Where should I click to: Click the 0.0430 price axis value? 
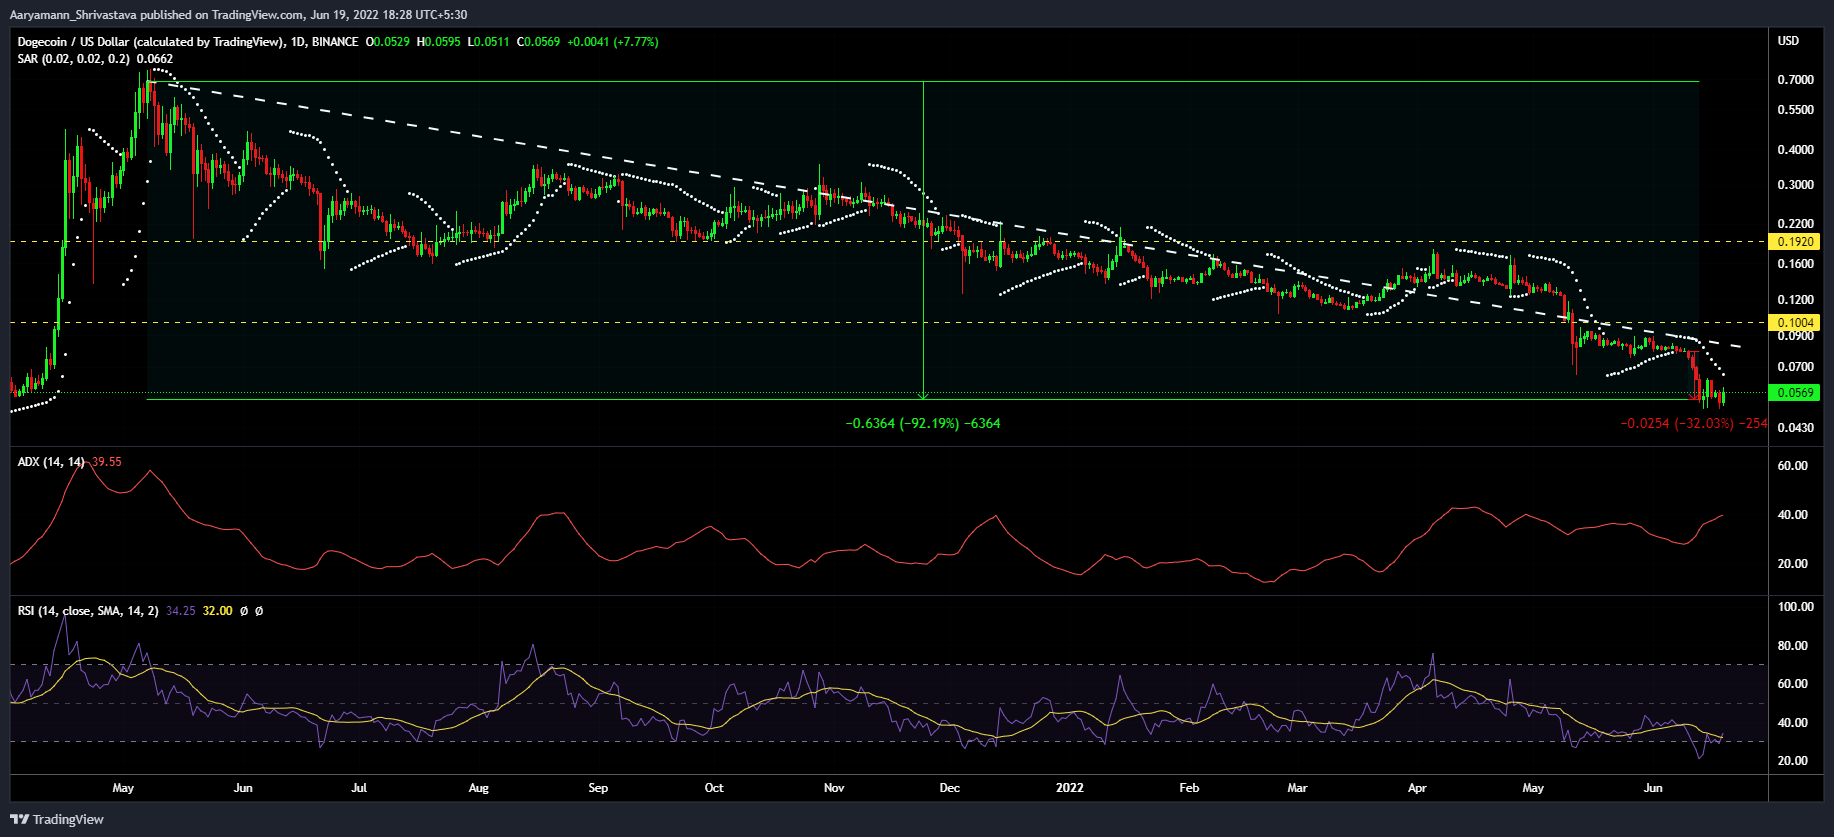click(x=1796, y=428)
